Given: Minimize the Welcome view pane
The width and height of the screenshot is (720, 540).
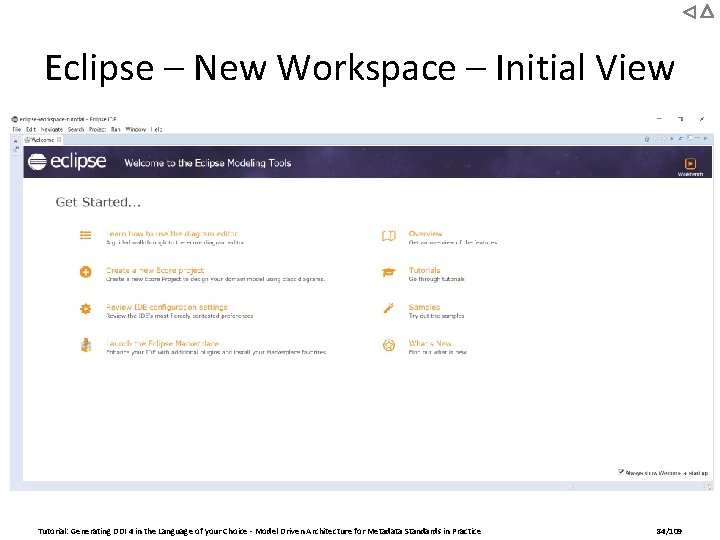Looking at the screenshot, I should [697, 138].
